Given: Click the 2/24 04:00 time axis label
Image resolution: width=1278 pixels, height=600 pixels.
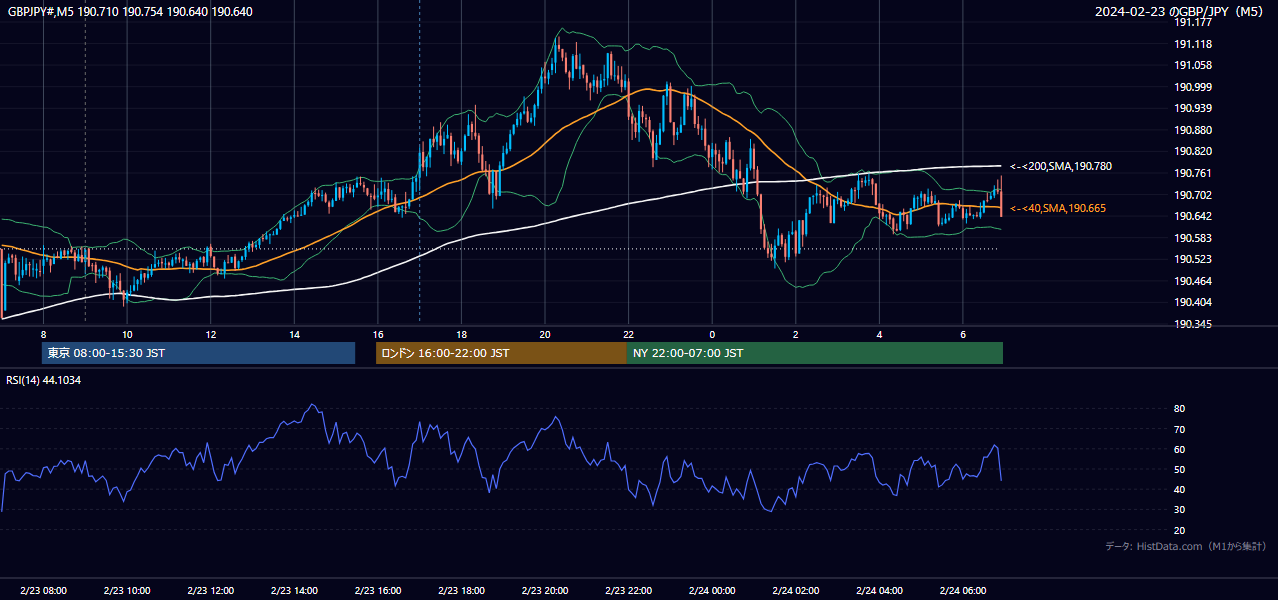Looking at the screenshot, I should 879,591.
